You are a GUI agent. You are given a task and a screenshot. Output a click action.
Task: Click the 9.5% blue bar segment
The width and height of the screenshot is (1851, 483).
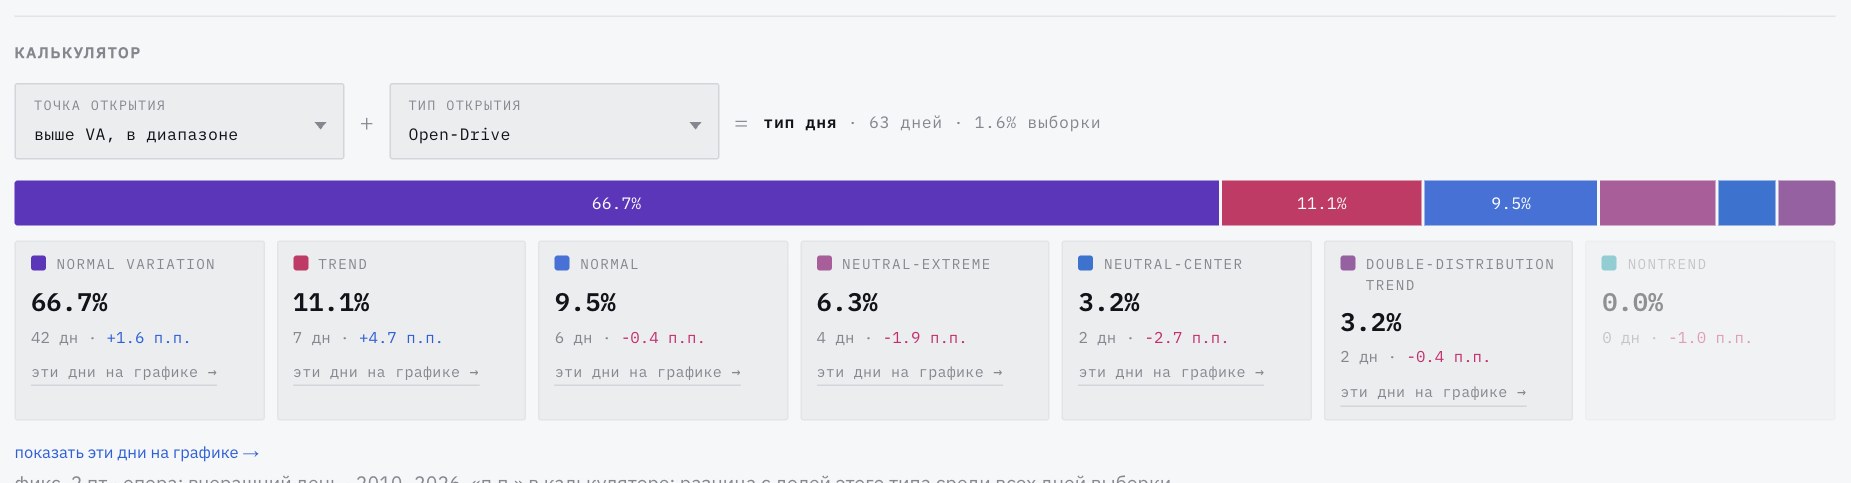(x=1510, y=203)
